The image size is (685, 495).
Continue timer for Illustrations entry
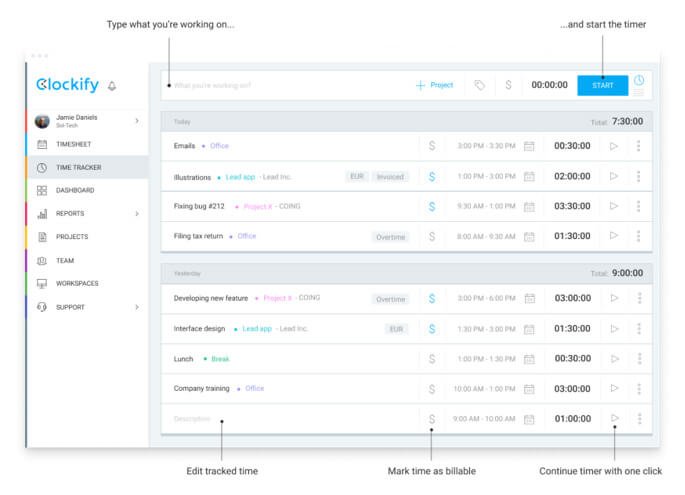(614, 176)
